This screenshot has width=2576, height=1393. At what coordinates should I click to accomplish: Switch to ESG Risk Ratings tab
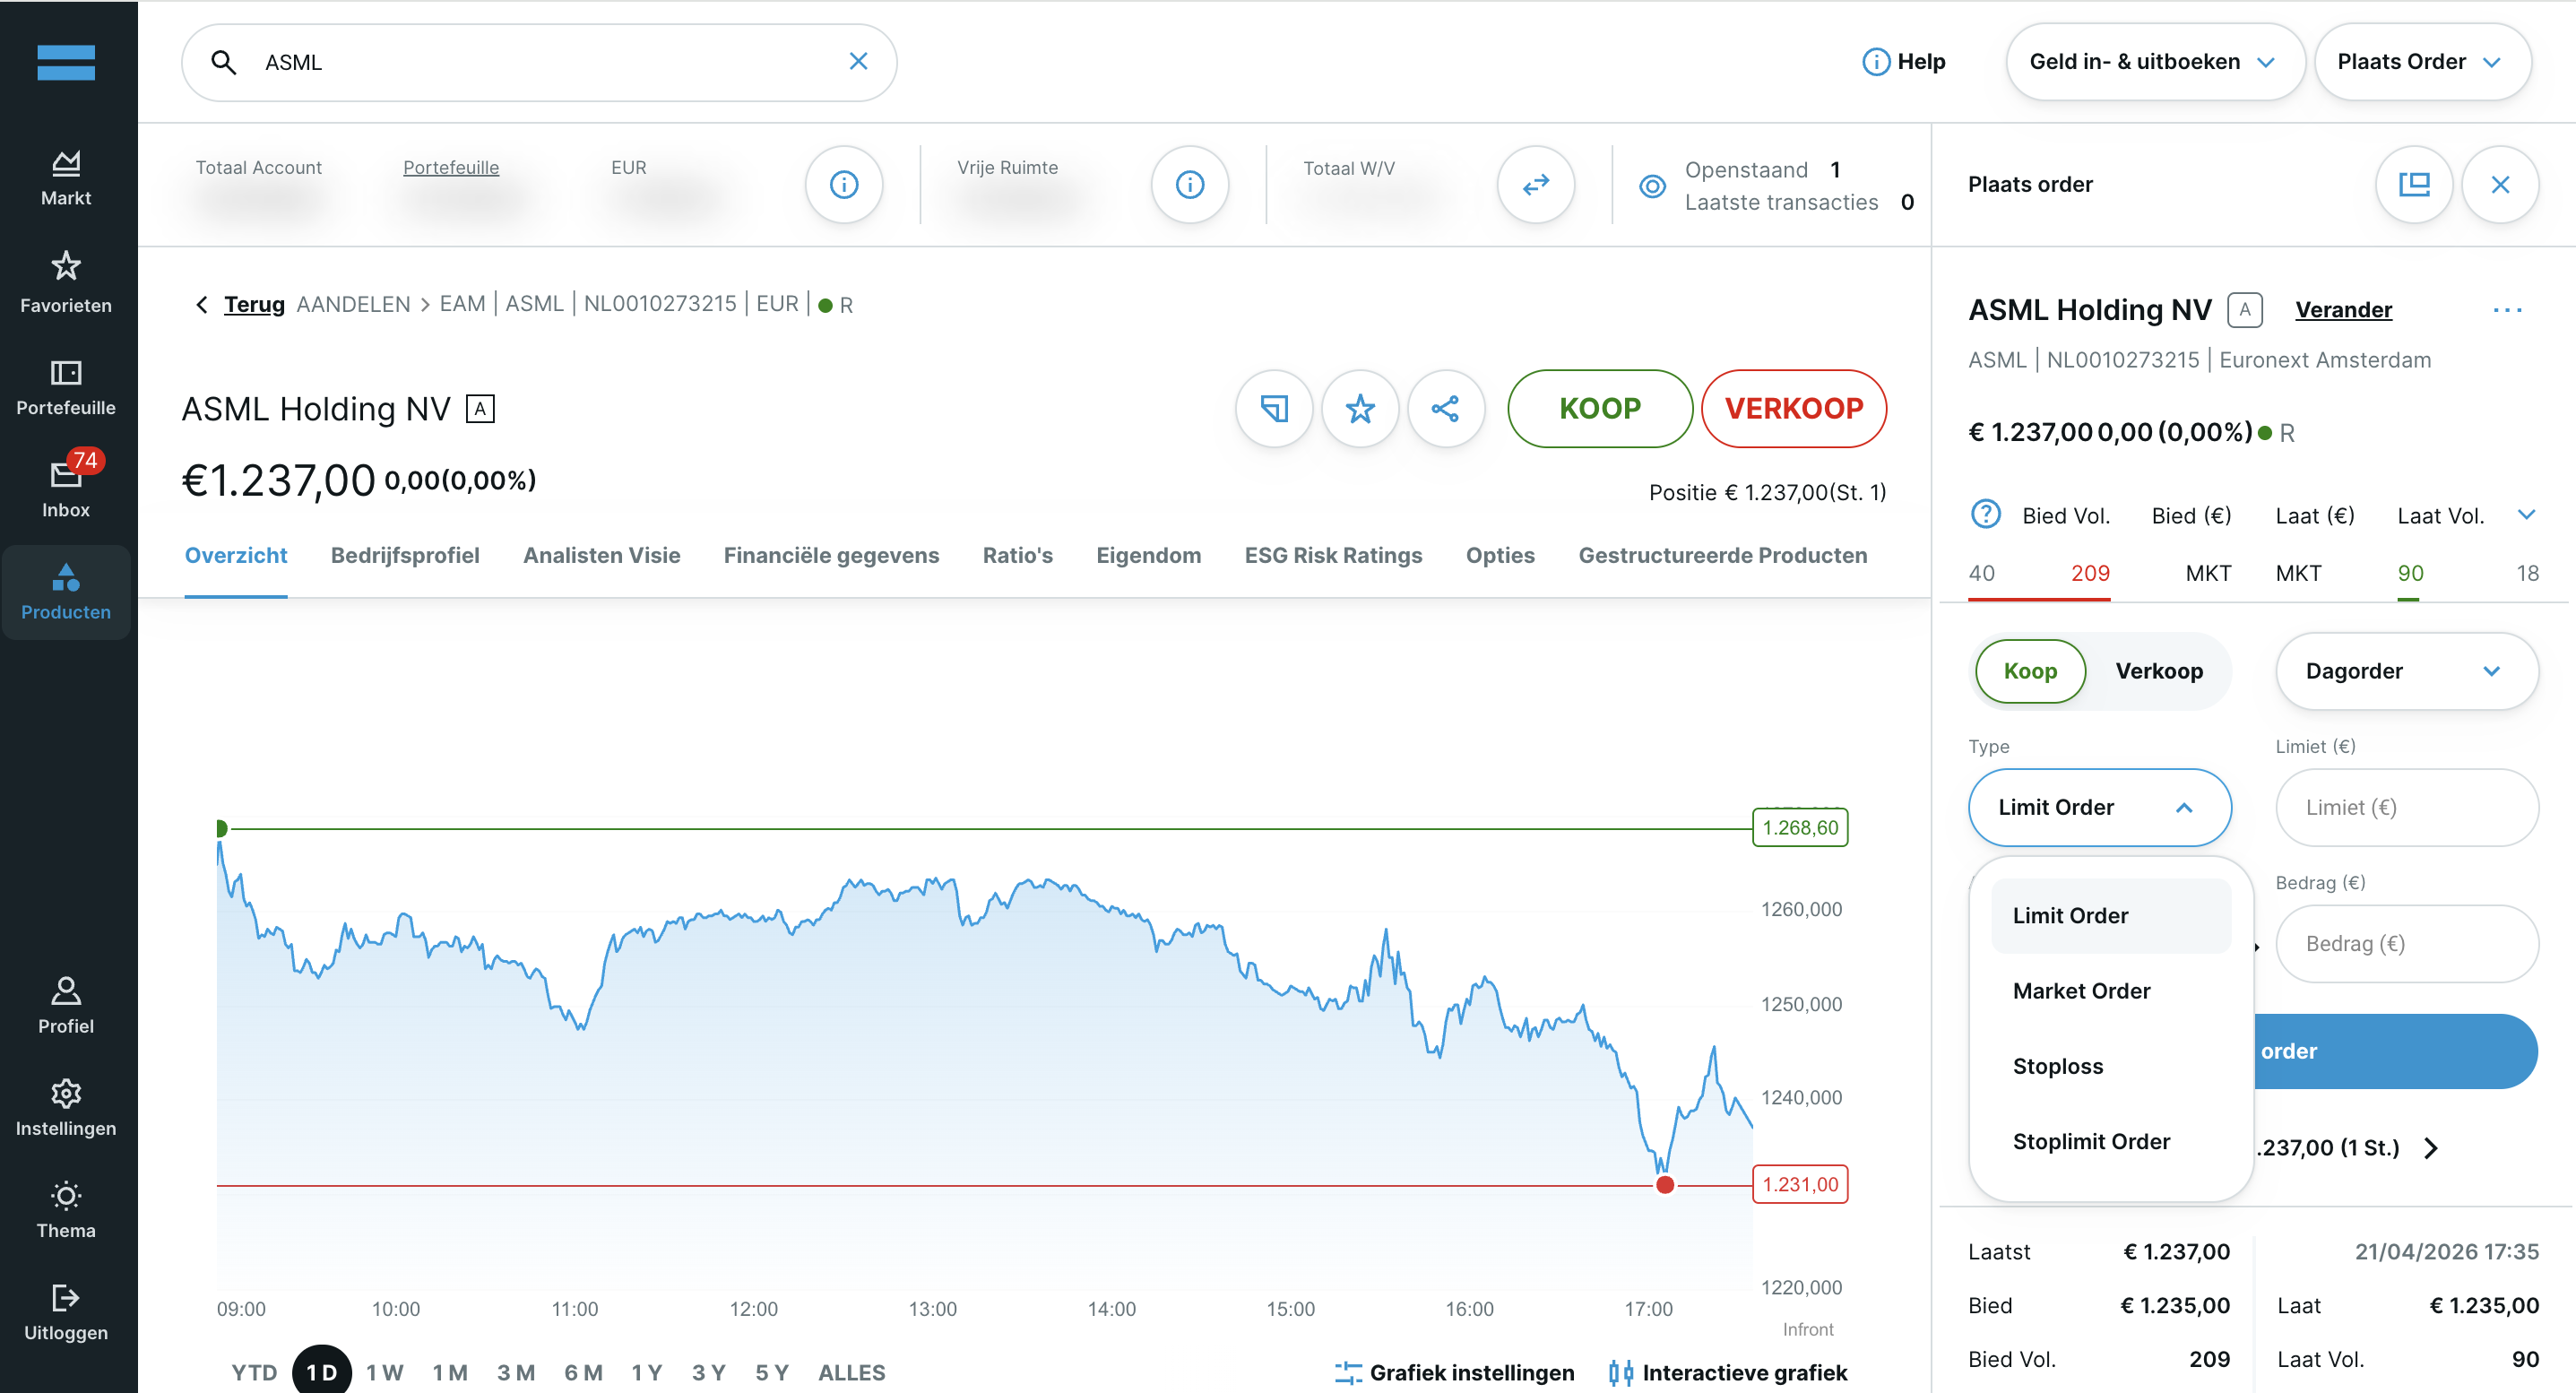point(1333,556)
